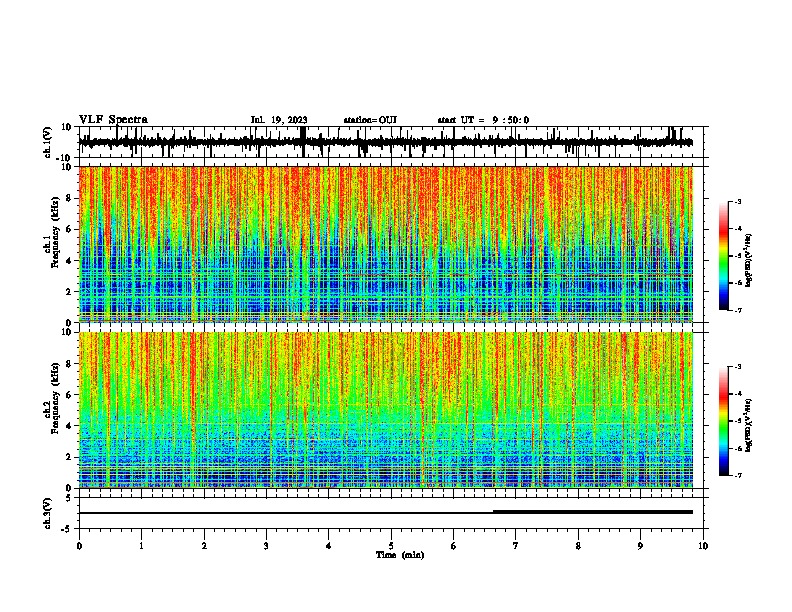Click the ch.1 spectrogram color bar
Image resolution: width=792 pixels, height=612 pixels.
click(724, 256)
